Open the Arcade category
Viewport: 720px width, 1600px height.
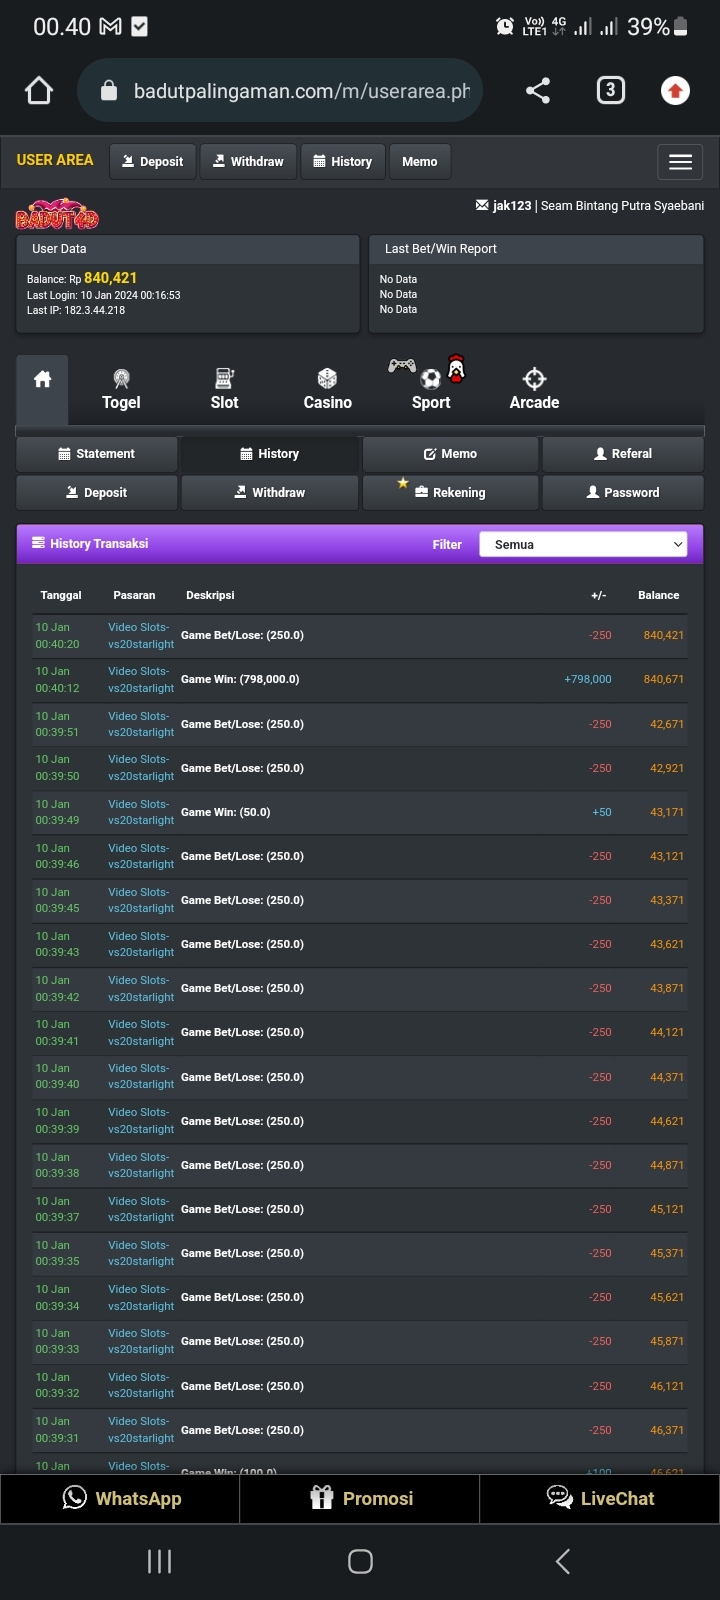pos(534,390)
